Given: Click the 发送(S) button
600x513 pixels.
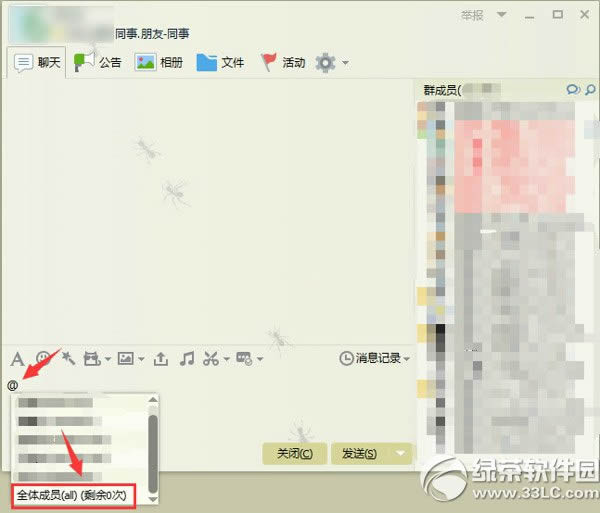Looking at the screenshot, I should pyautogui.click(x=359, y=453).
